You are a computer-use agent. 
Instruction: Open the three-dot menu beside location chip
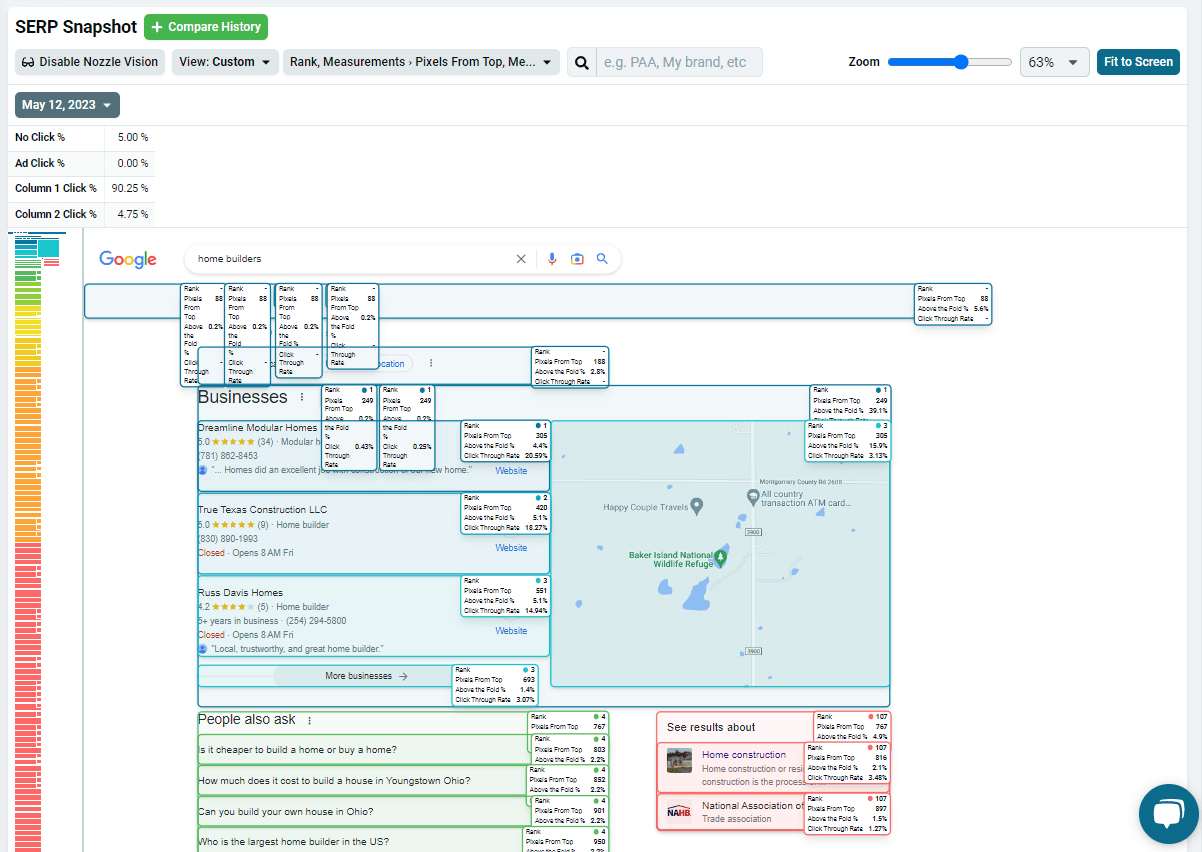pyautogui.click(x=431, y=364)
